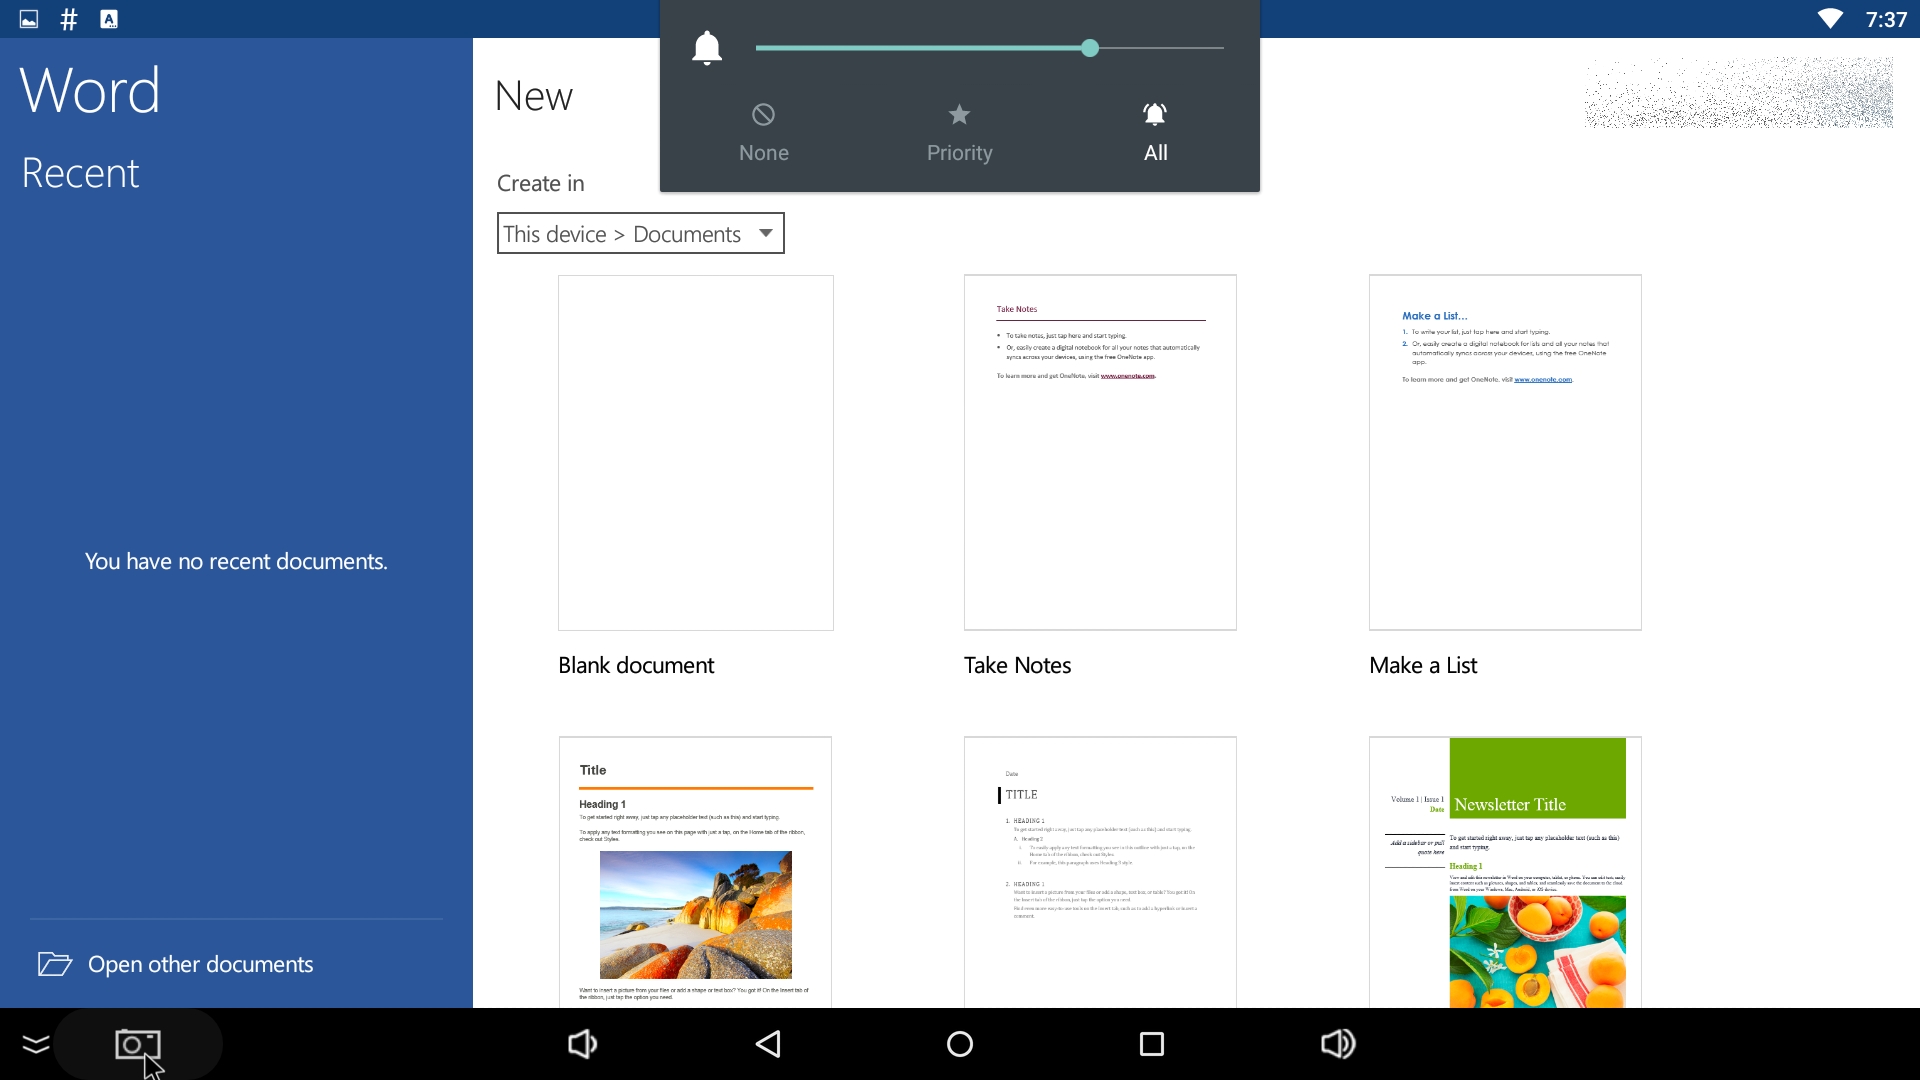
Task: Tap the hash notification icon in the status bar
Action: (x=69, y=19)
